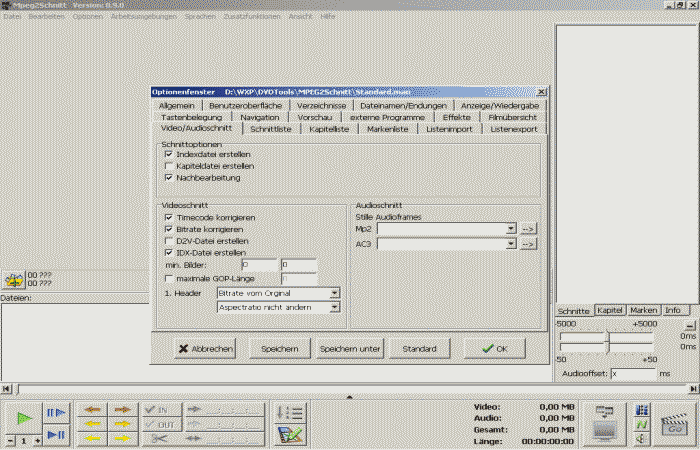This screenshot has width=700, height=450.
Task: Click the OUT marker button
Action: coord(161,424)
